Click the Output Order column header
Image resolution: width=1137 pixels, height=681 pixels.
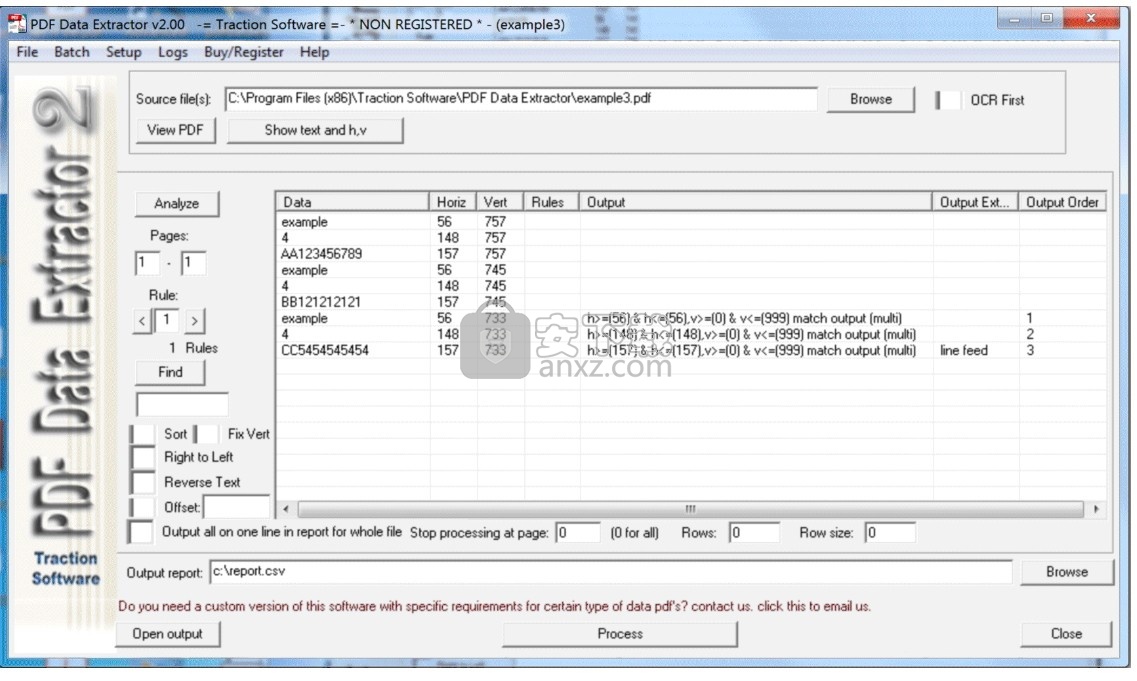click(x=1062, y=202)
